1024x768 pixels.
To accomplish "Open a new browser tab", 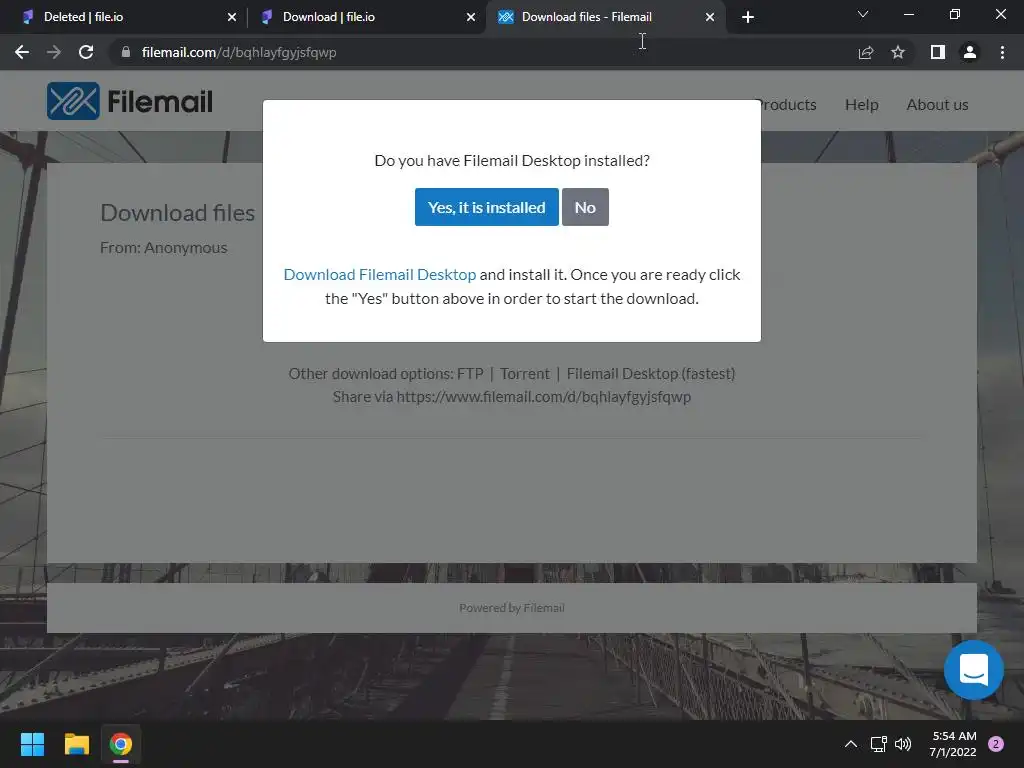I will [x=748, y=17].
